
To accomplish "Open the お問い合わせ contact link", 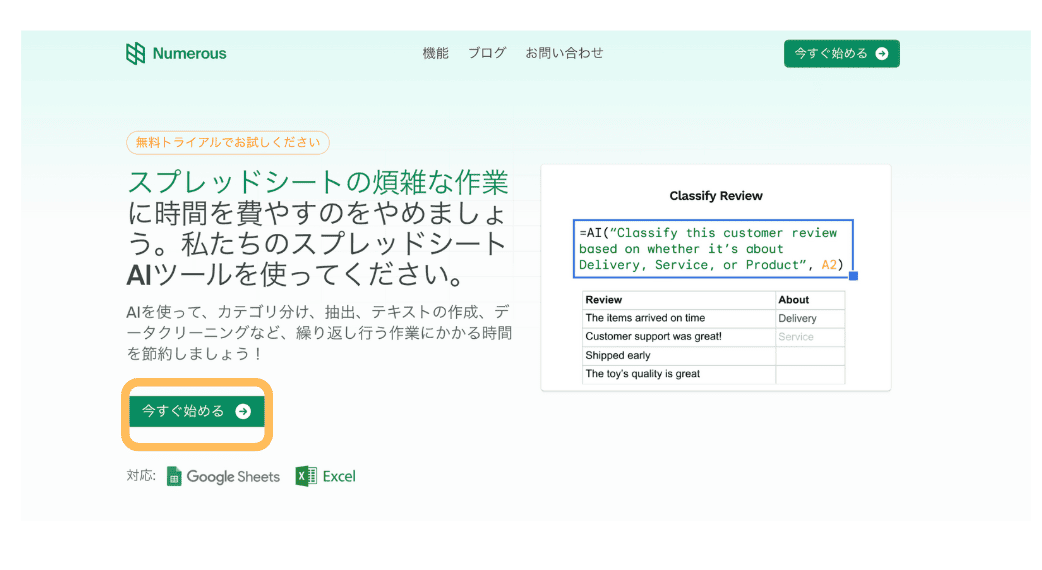I will 564,53.
